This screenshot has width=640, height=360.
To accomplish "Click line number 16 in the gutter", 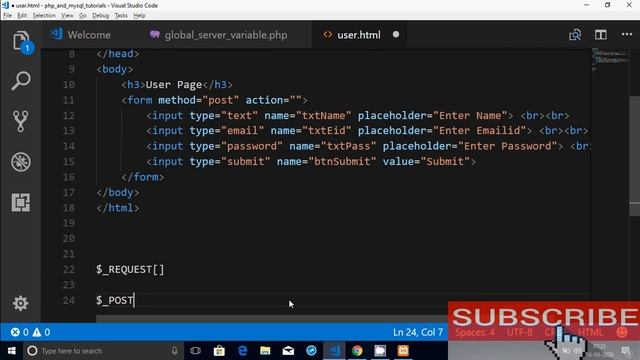I will point(69,177).
